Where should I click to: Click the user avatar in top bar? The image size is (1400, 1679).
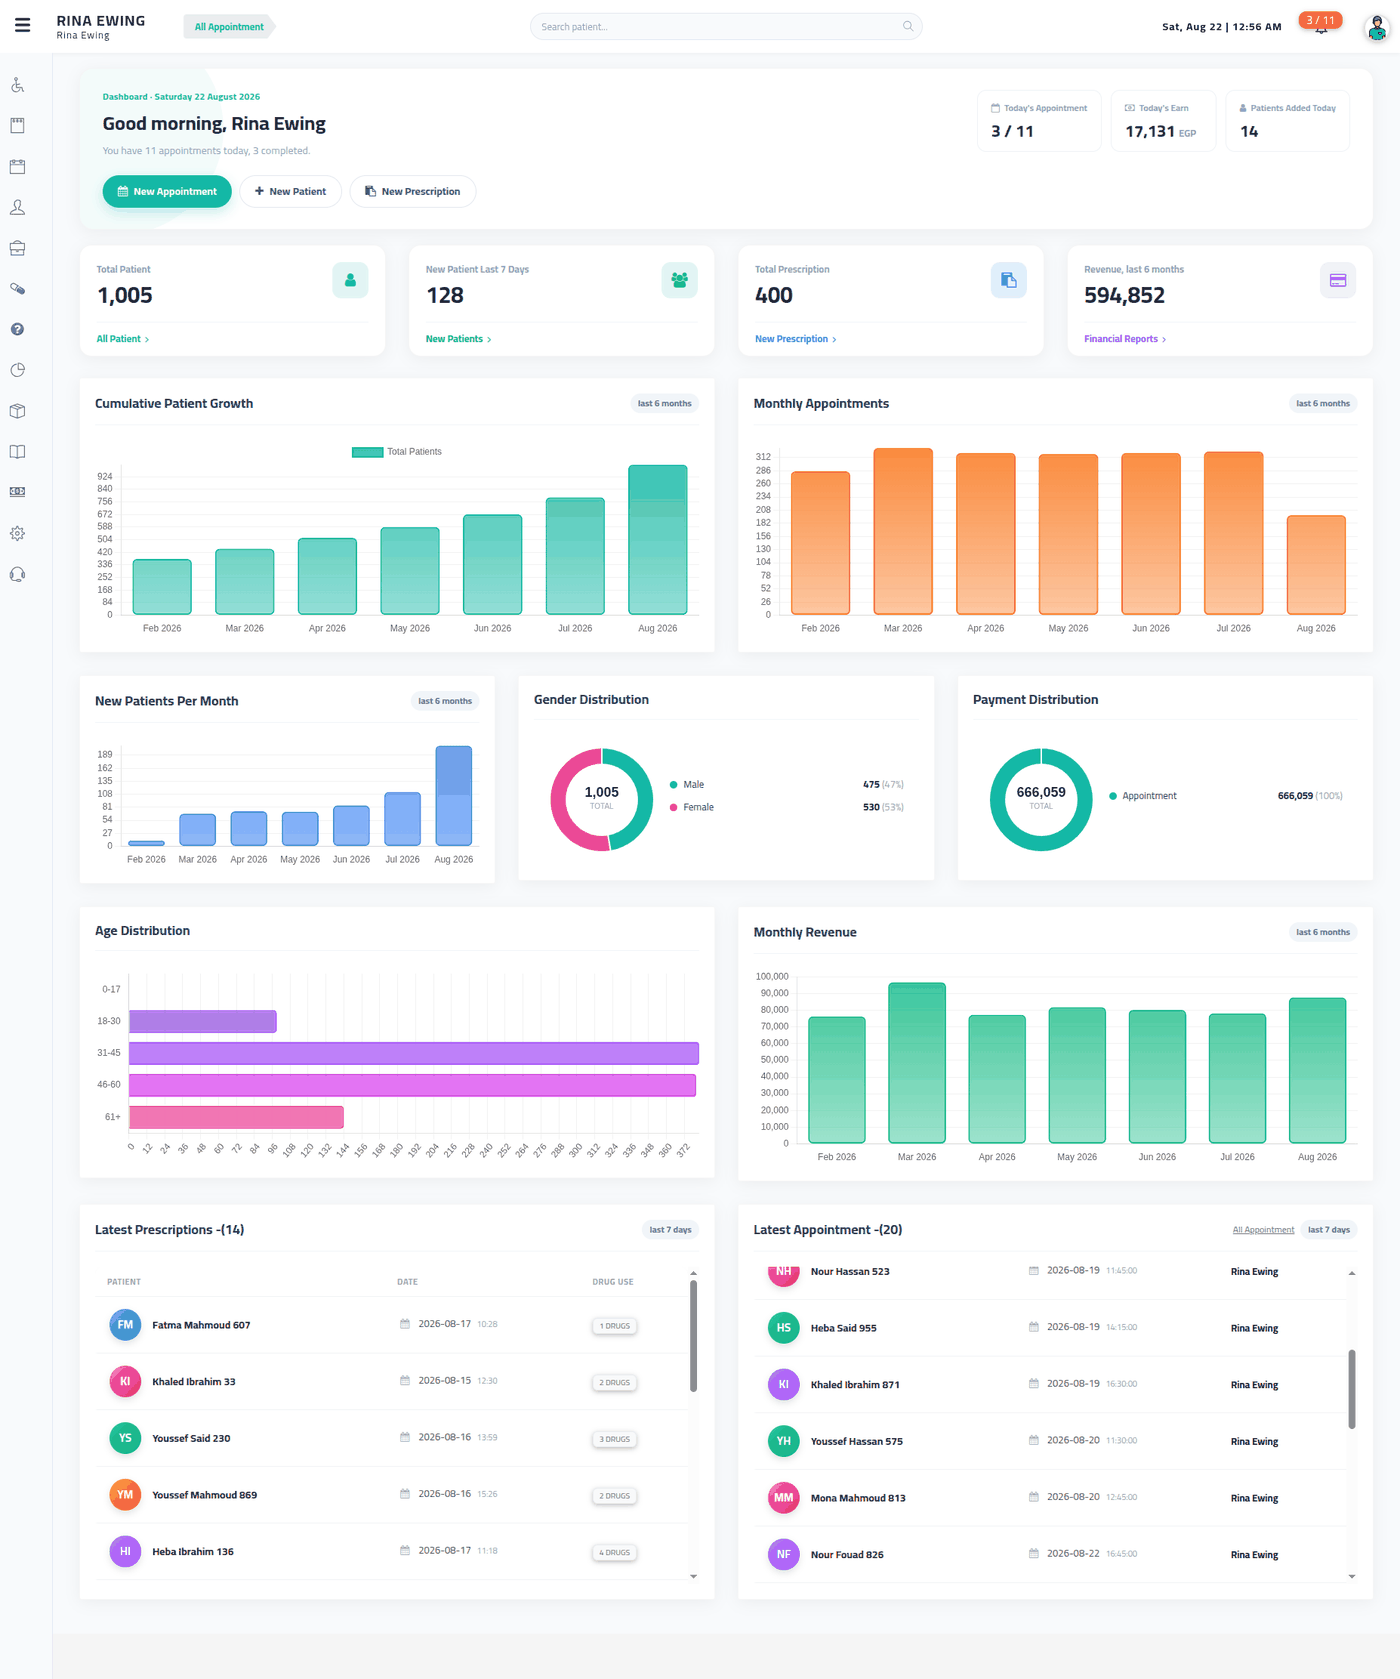(x=1377, y=28)
